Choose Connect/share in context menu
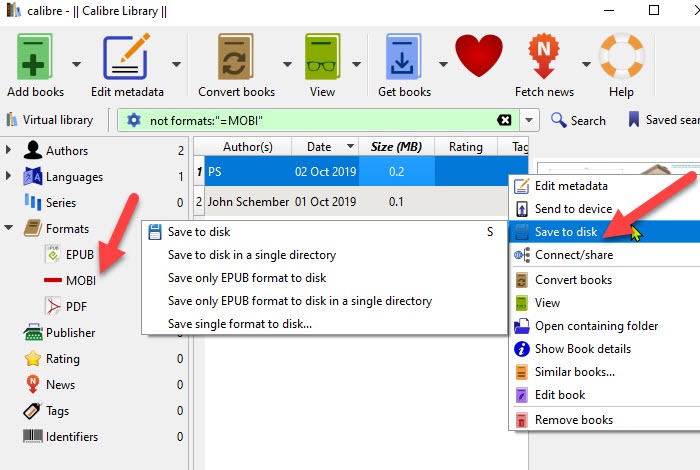Image resolution: width=700 pixels, height=470 pixels. [604, 255]
